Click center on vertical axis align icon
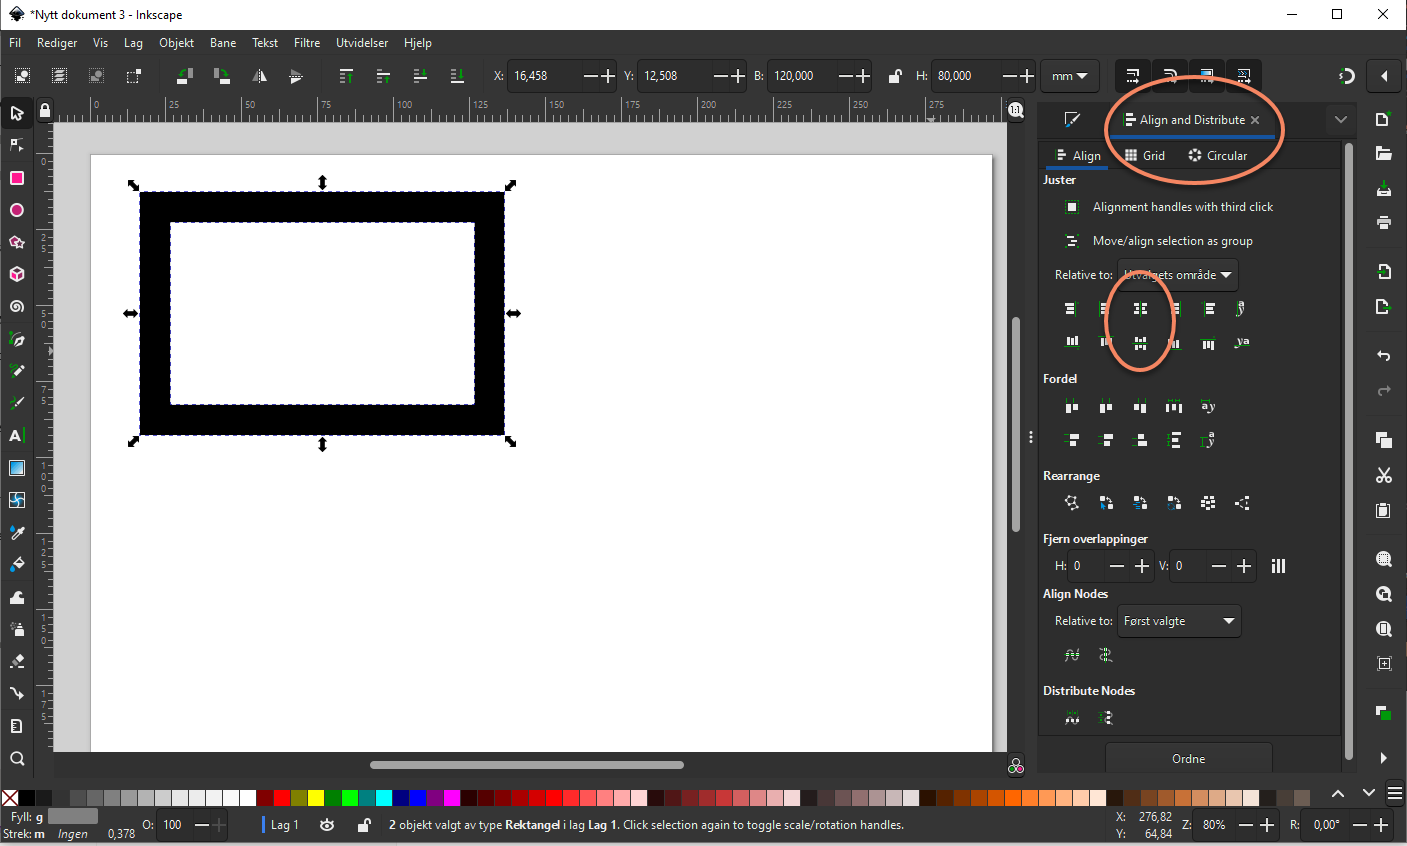This screenshot has width=1407, height=846. point(1140,309)
